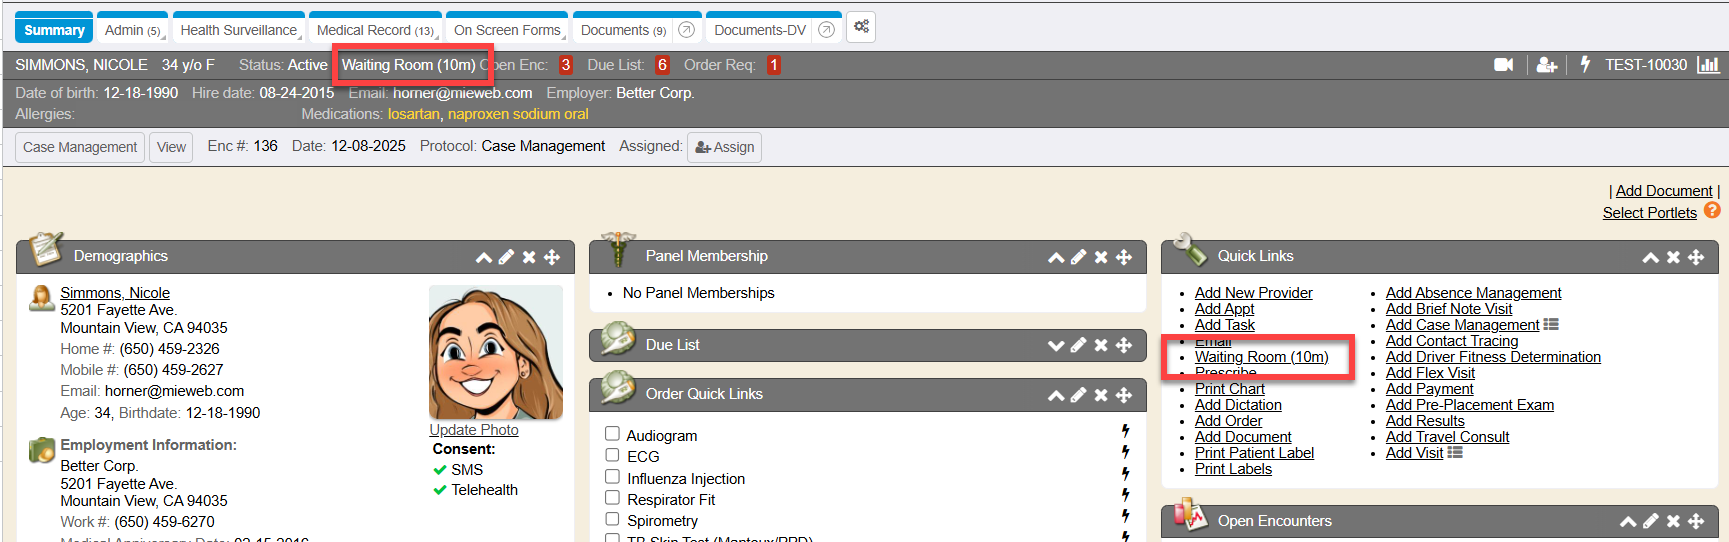Click the add user icon in header
This screenshot has height=542, width=1729.
(x=1546, y=65)
